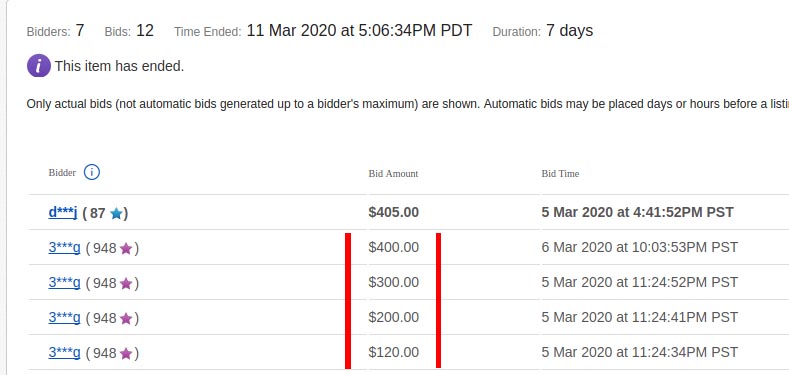Click the info circle next to Bidder header
Viewport: 789px width, 375px height.
point(92,172)
